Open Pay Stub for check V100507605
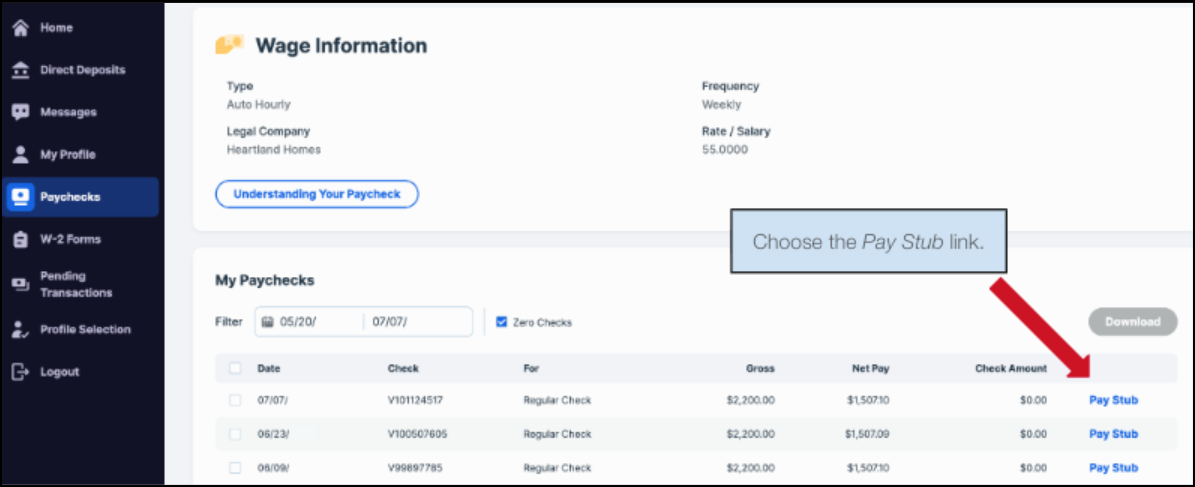This screenshot has width=1195, height=487. tap(1113, 434)
